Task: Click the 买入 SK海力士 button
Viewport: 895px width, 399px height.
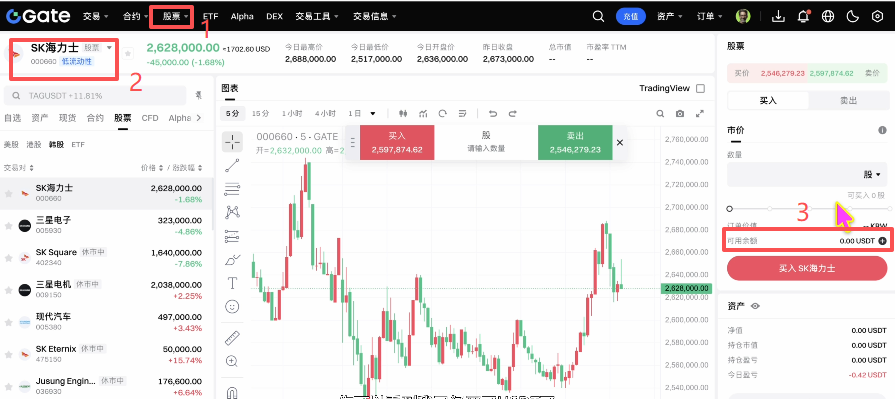Action: (x=807, y=268)
